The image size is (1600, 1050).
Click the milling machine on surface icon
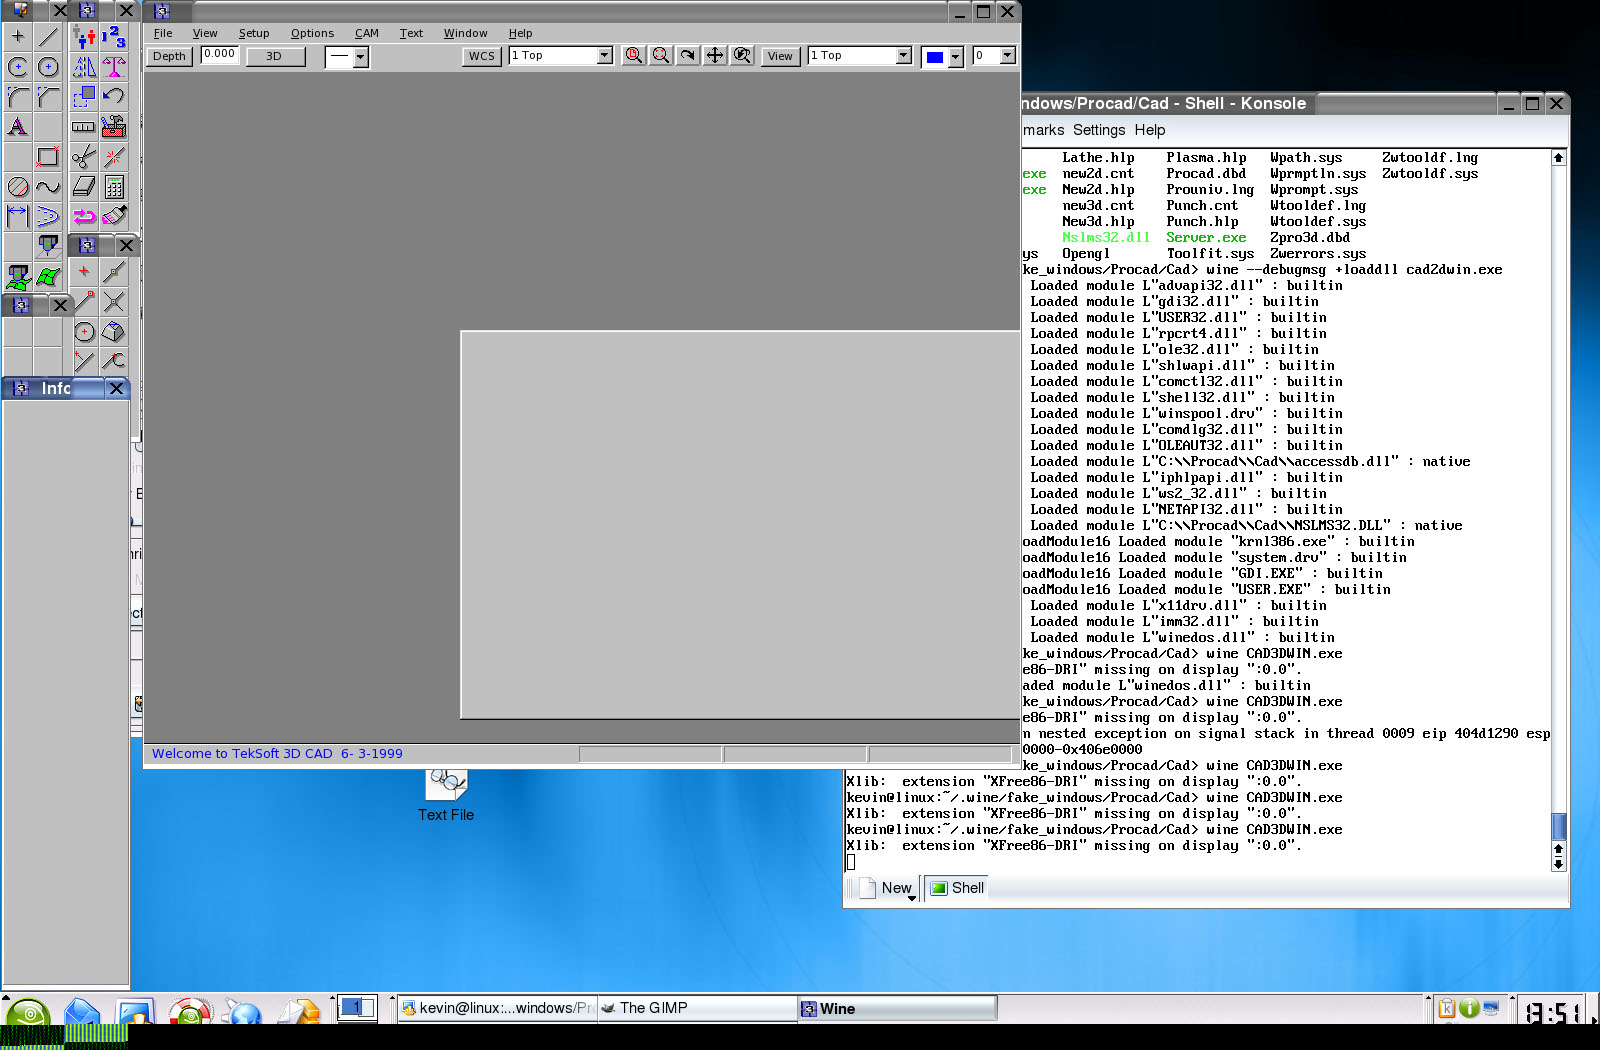pyautogui.click(x=18, y=277)
